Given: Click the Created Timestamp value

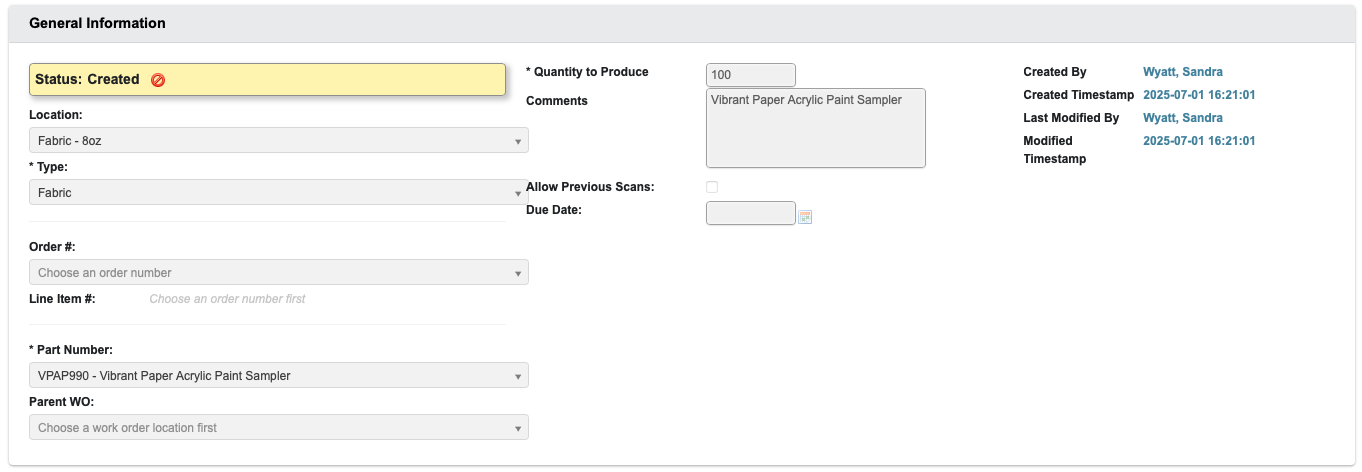Looking at the screenshot, I should point(1198,95).
